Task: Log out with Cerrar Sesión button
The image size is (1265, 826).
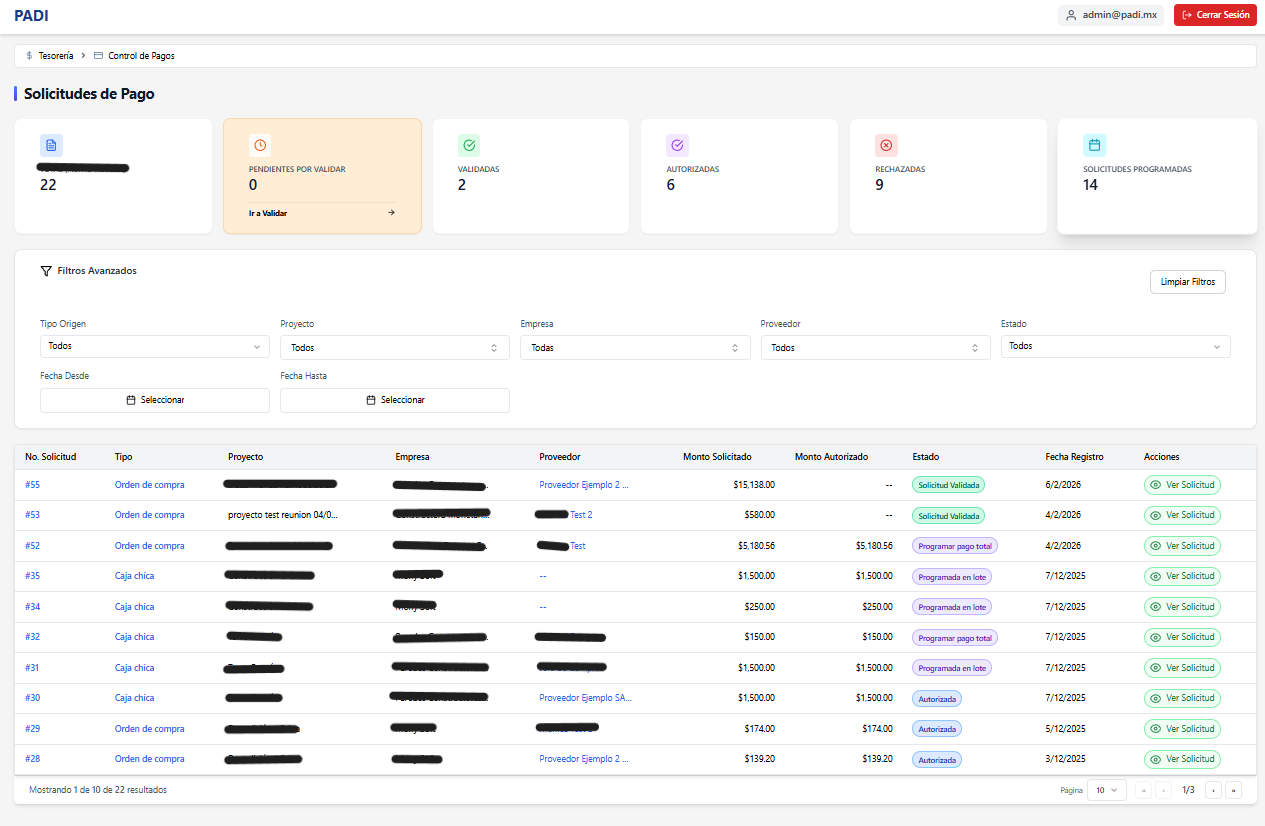Action: pos(1214,15)
